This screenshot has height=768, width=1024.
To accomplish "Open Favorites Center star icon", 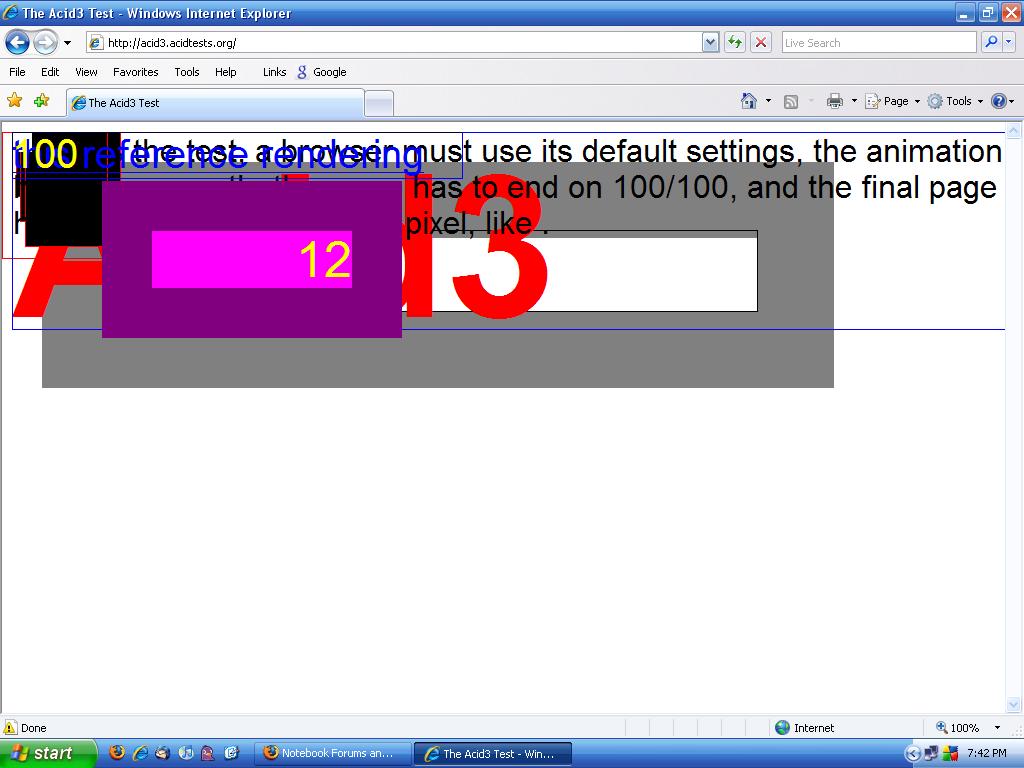I will [x=14, y=101].
